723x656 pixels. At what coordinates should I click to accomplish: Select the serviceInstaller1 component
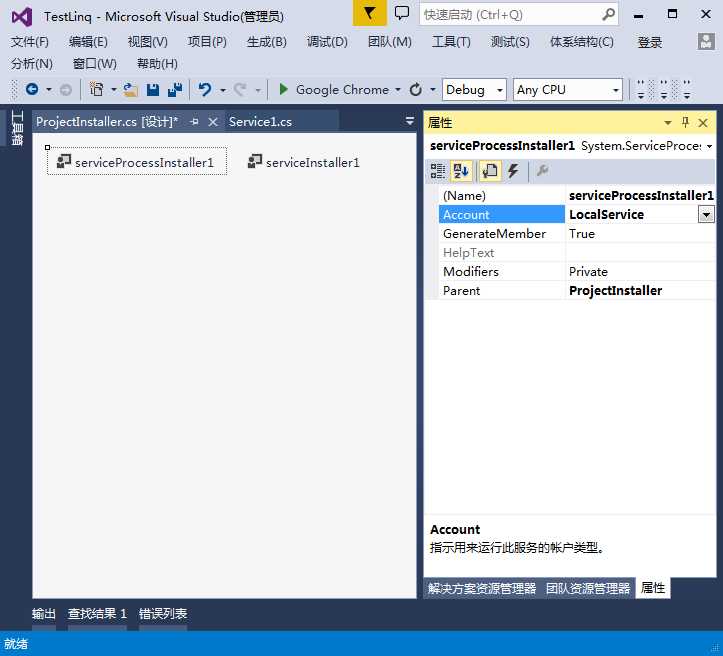[x=303, y=162]
